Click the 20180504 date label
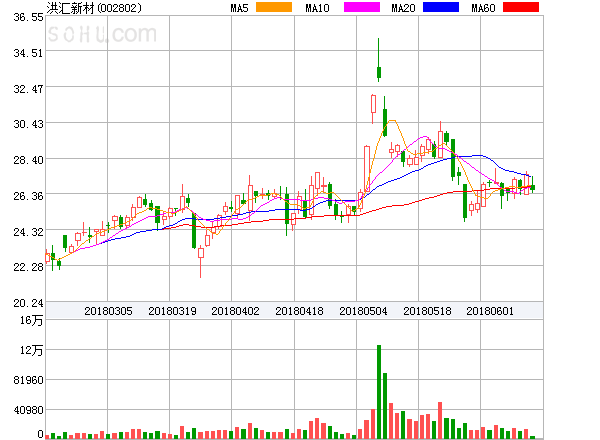This screenshot has height=440, width=600. [x=363, y=311]
